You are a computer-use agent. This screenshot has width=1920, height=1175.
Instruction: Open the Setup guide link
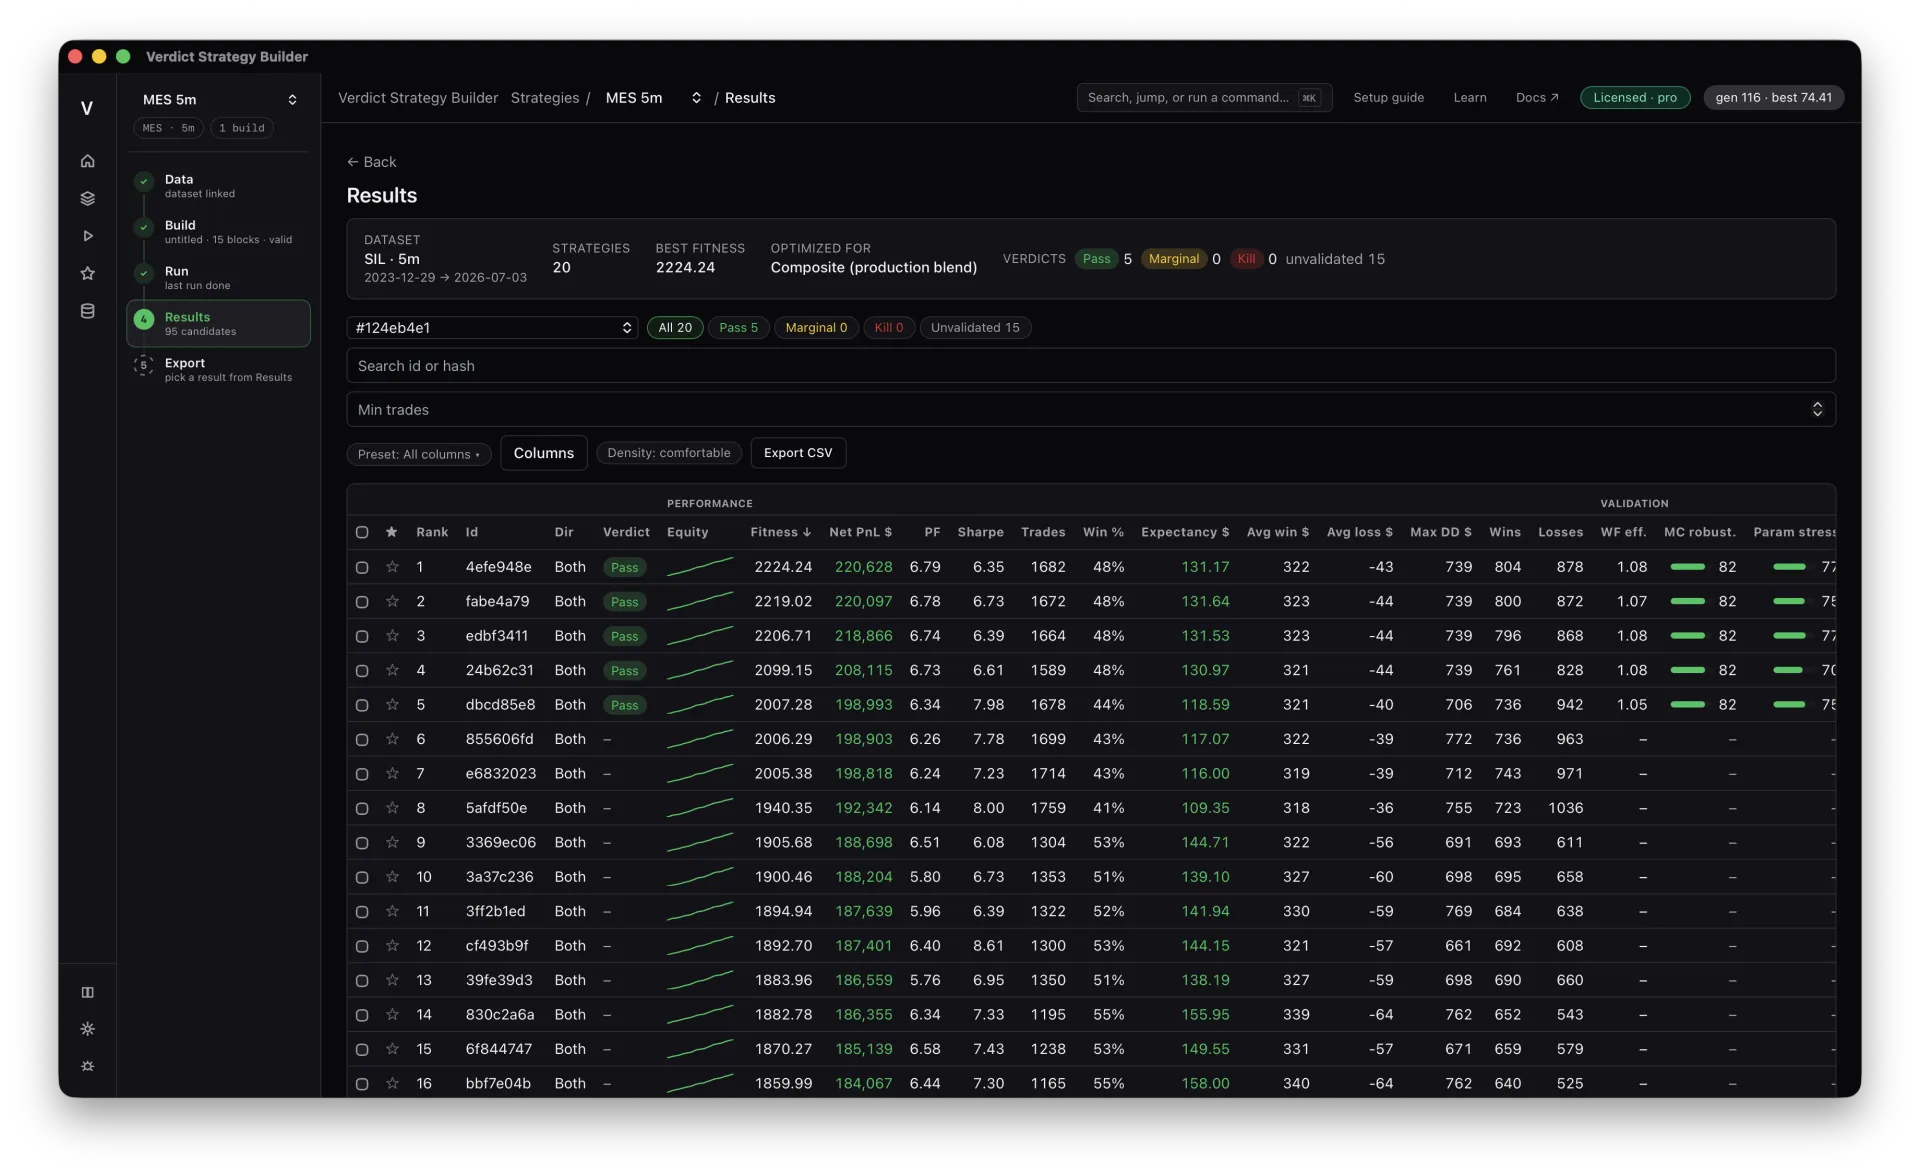point(1388,98)
